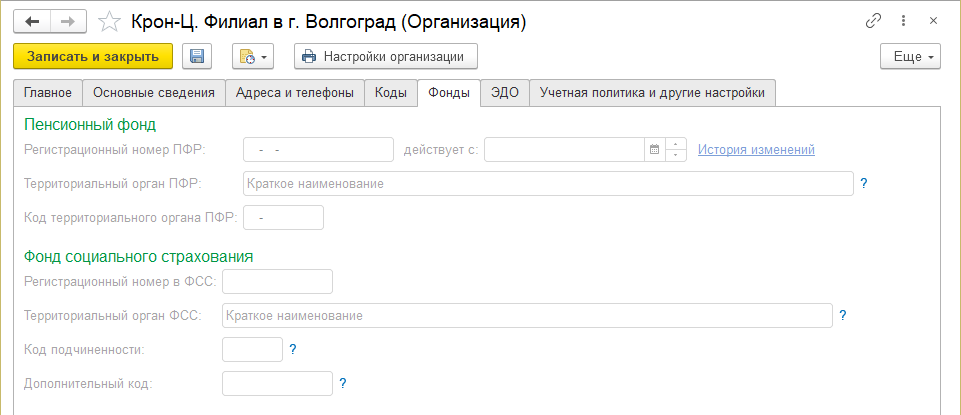Screen dimensions: 961x415
Task: Add organization to favorites star
Action: tap(112, 21)
